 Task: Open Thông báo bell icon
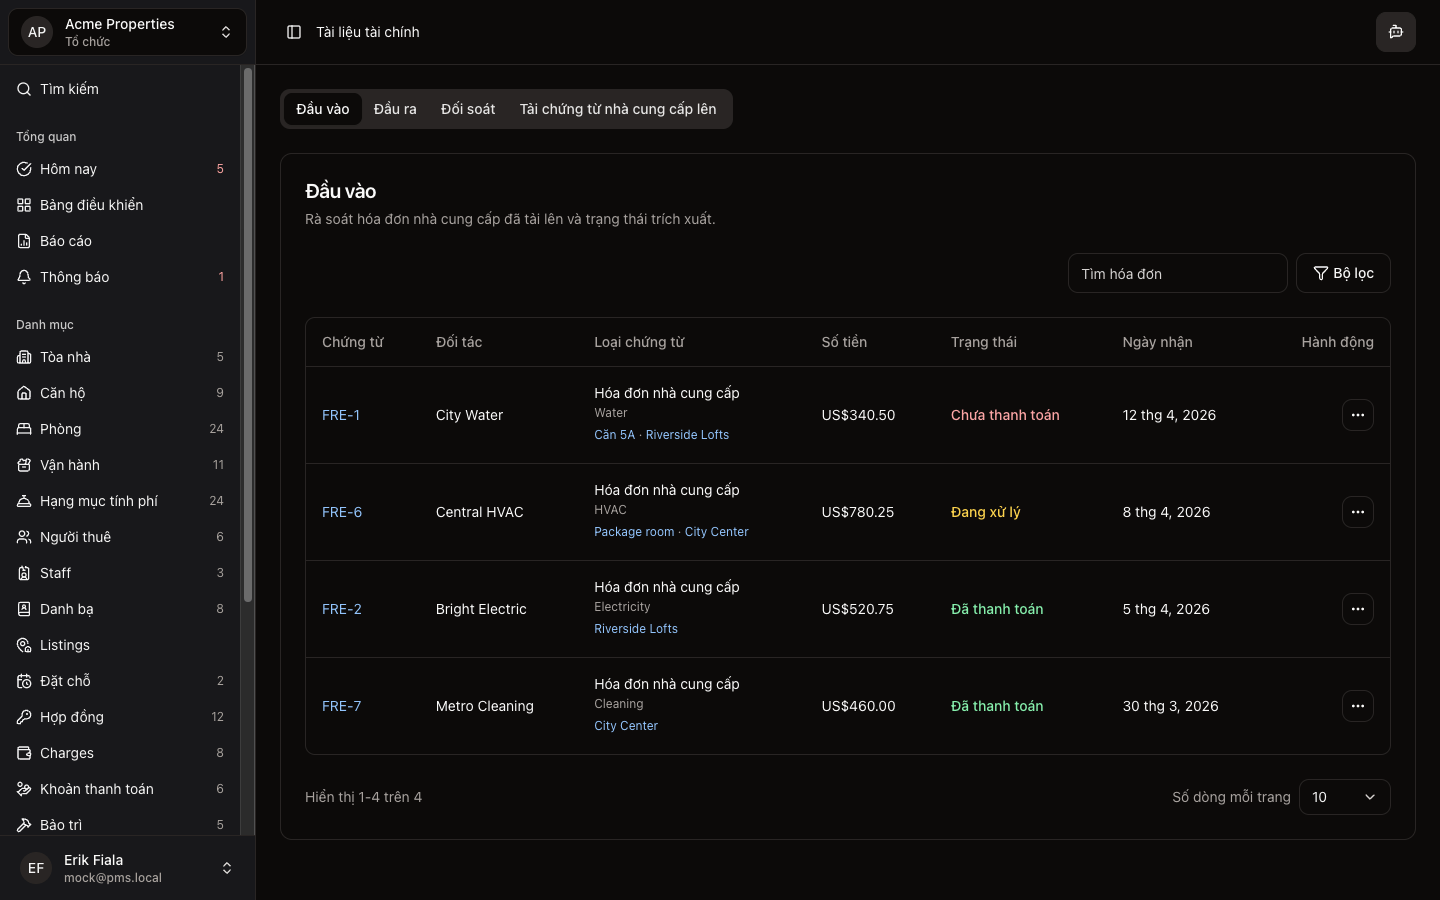pos(24,277)
